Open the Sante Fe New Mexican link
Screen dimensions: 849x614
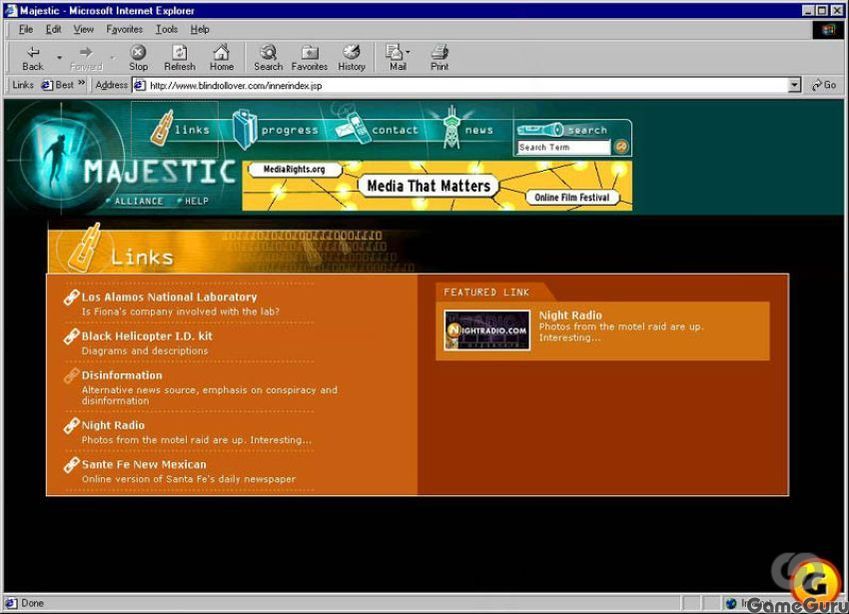tap(143, 464)
